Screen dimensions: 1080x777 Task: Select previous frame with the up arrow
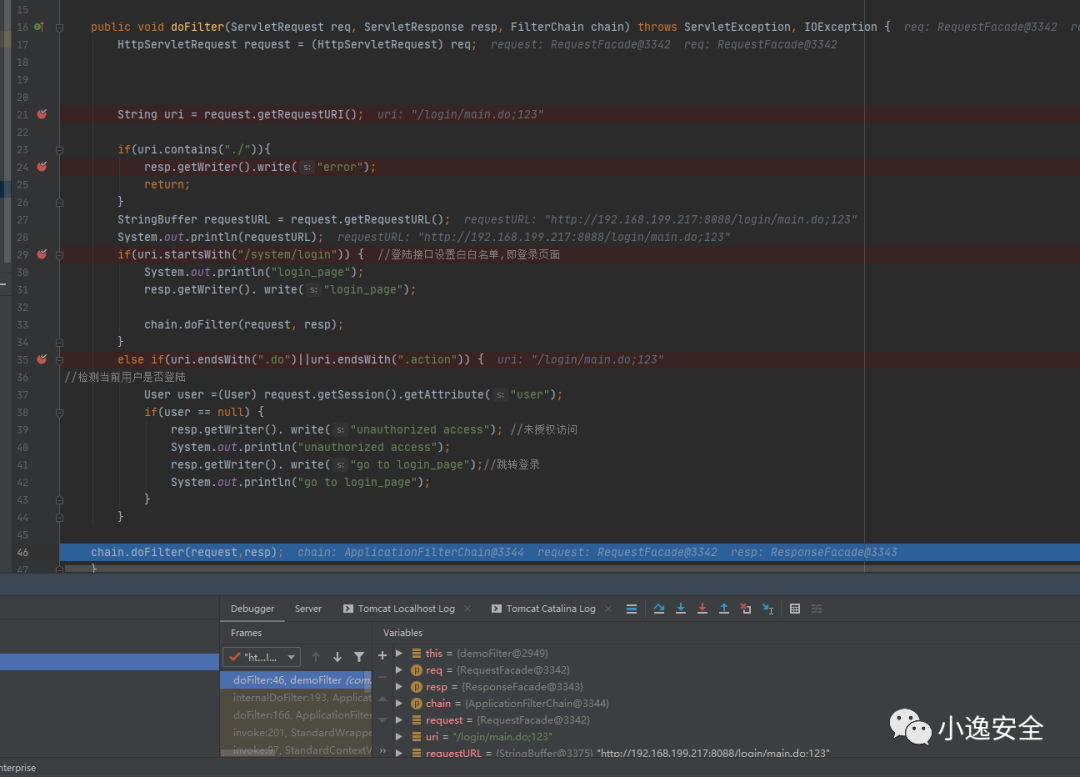point(315,657)
